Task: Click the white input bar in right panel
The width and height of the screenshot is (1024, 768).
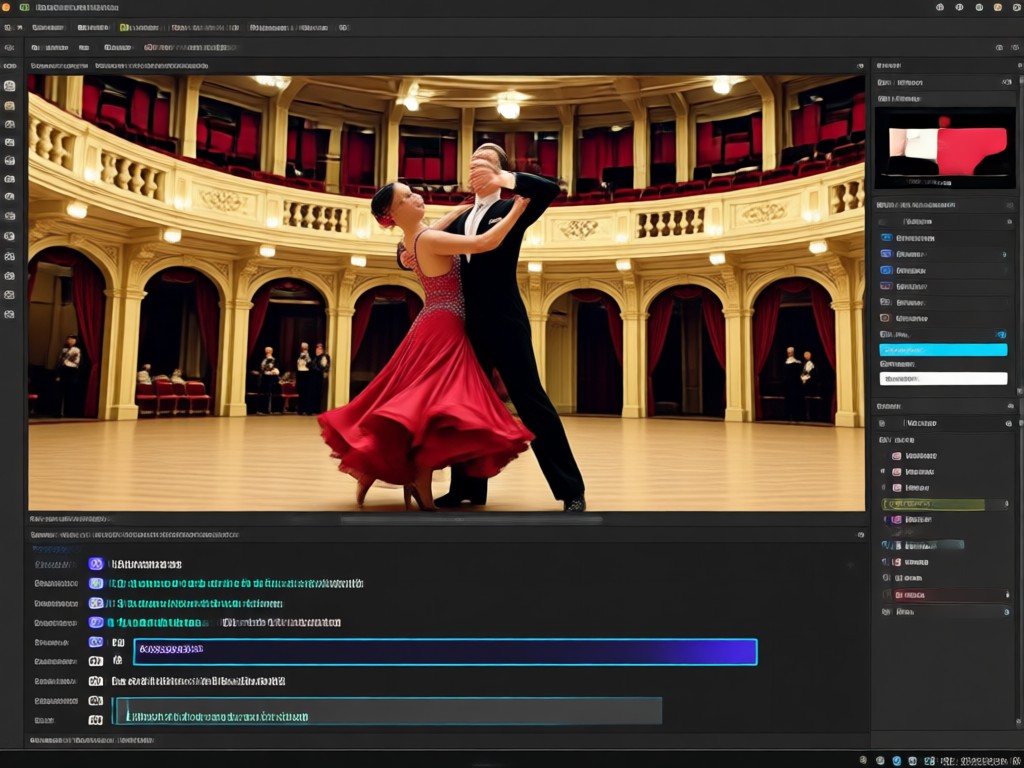Action: pyautogui.click(x=943, y=379)
